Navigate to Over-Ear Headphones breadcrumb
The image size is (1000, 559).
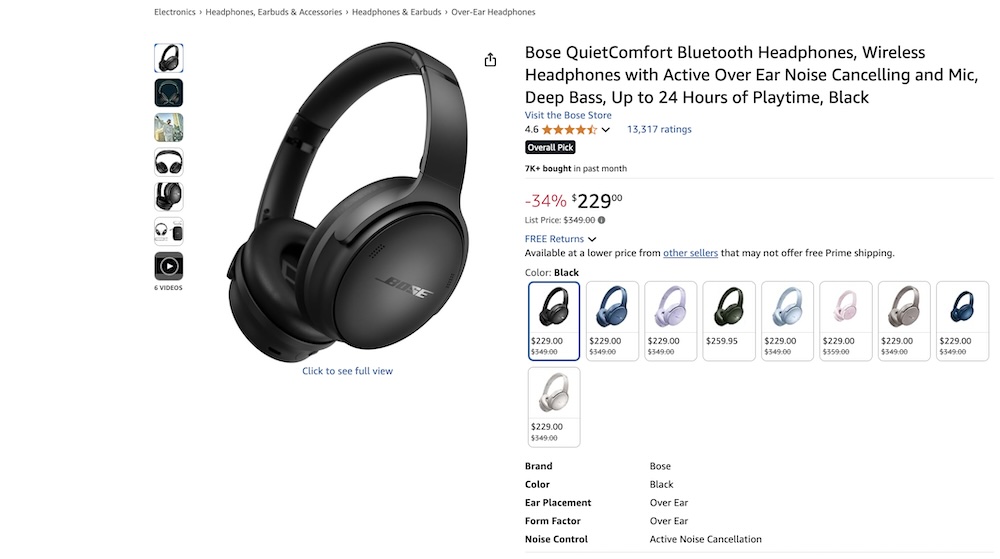point(493,11)
